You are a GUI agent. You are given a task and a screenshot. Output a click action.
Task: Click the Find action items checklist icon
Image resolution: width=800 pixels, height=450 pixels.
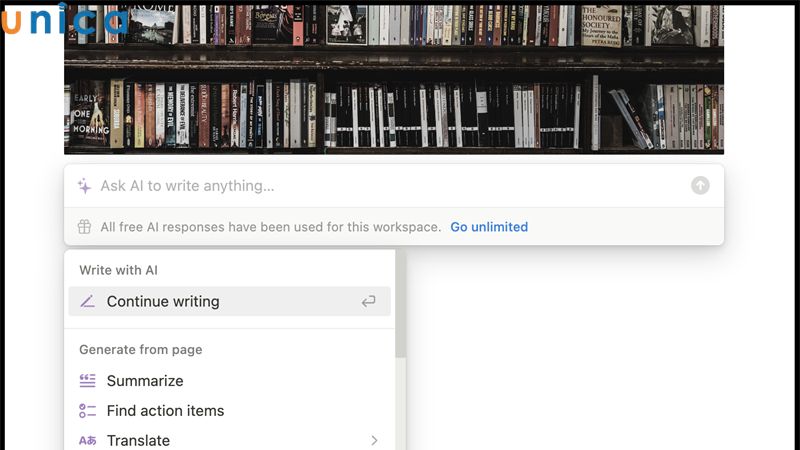[x=88, y=411]
